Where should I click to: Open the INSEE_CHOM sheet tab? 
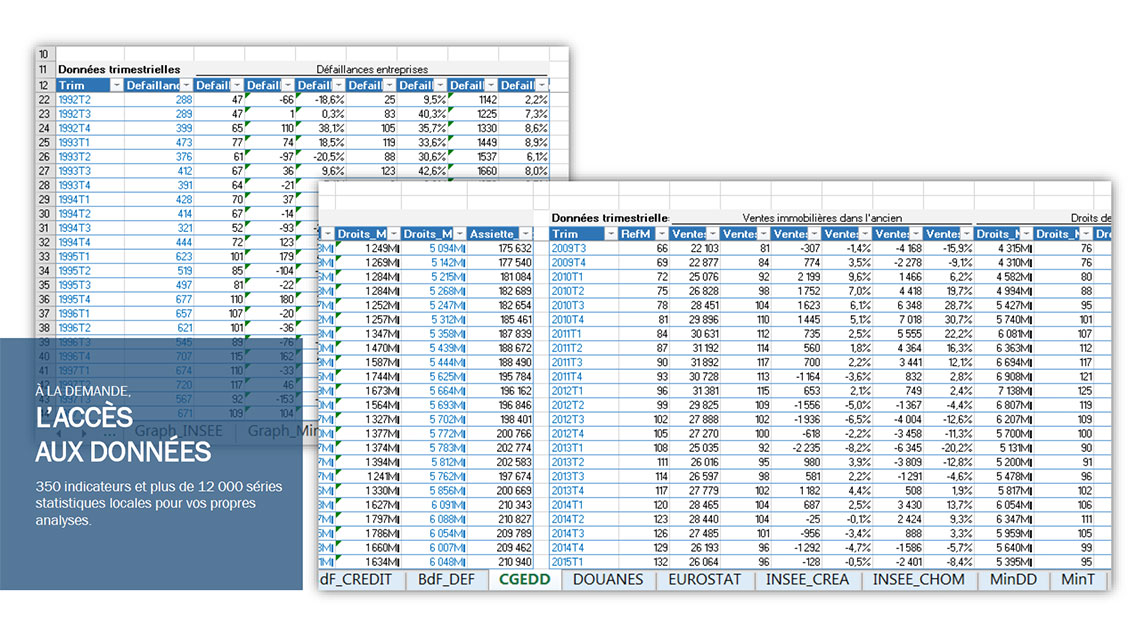pos(918,579)
